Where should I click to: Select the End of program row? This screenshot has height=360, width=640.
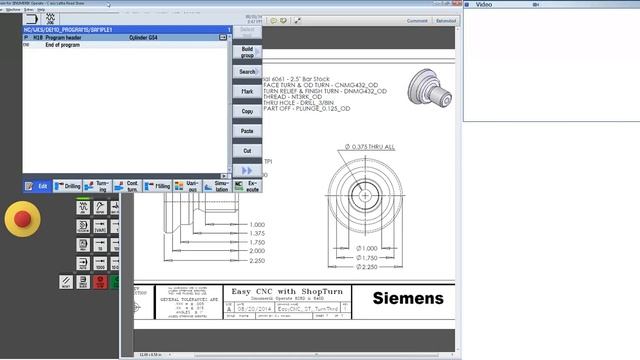pos(125,45)
